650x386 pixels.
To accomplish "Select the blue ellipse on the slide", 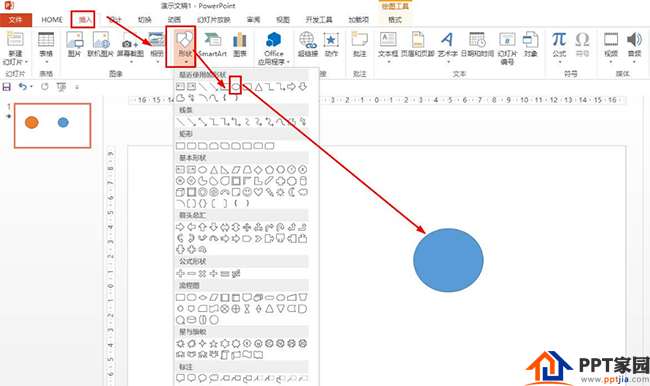I will (x=448, y=260).
